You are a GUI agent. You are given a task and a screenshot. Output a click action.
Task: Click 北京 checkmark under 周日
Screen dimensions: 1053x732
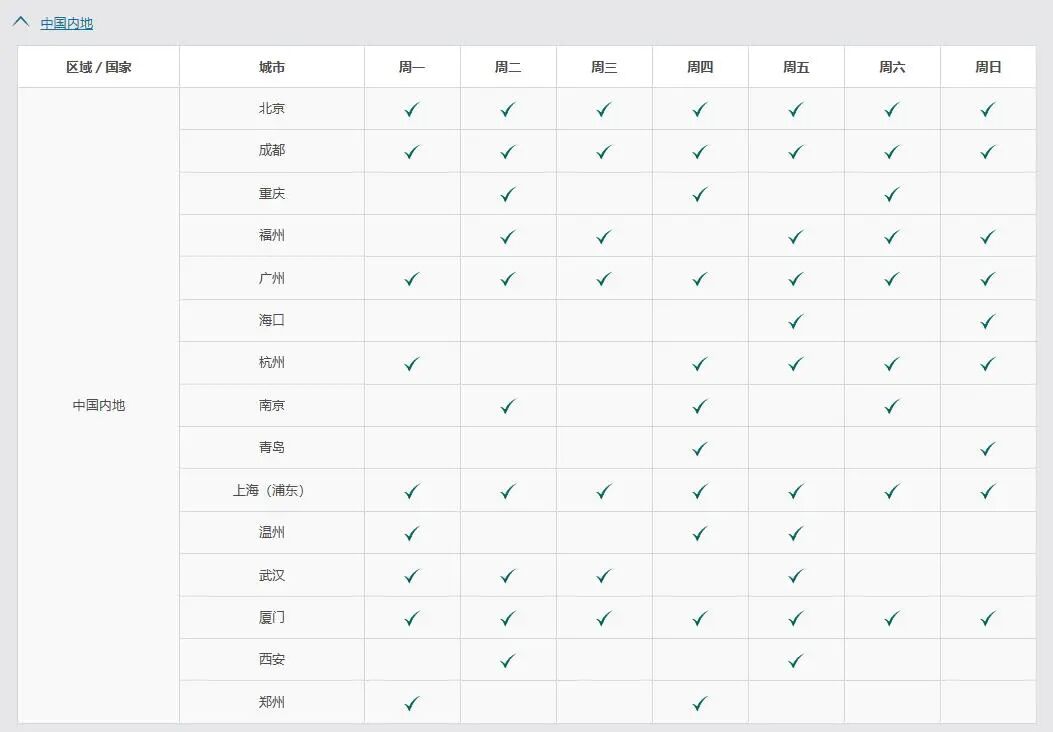[x=988, y=109]
